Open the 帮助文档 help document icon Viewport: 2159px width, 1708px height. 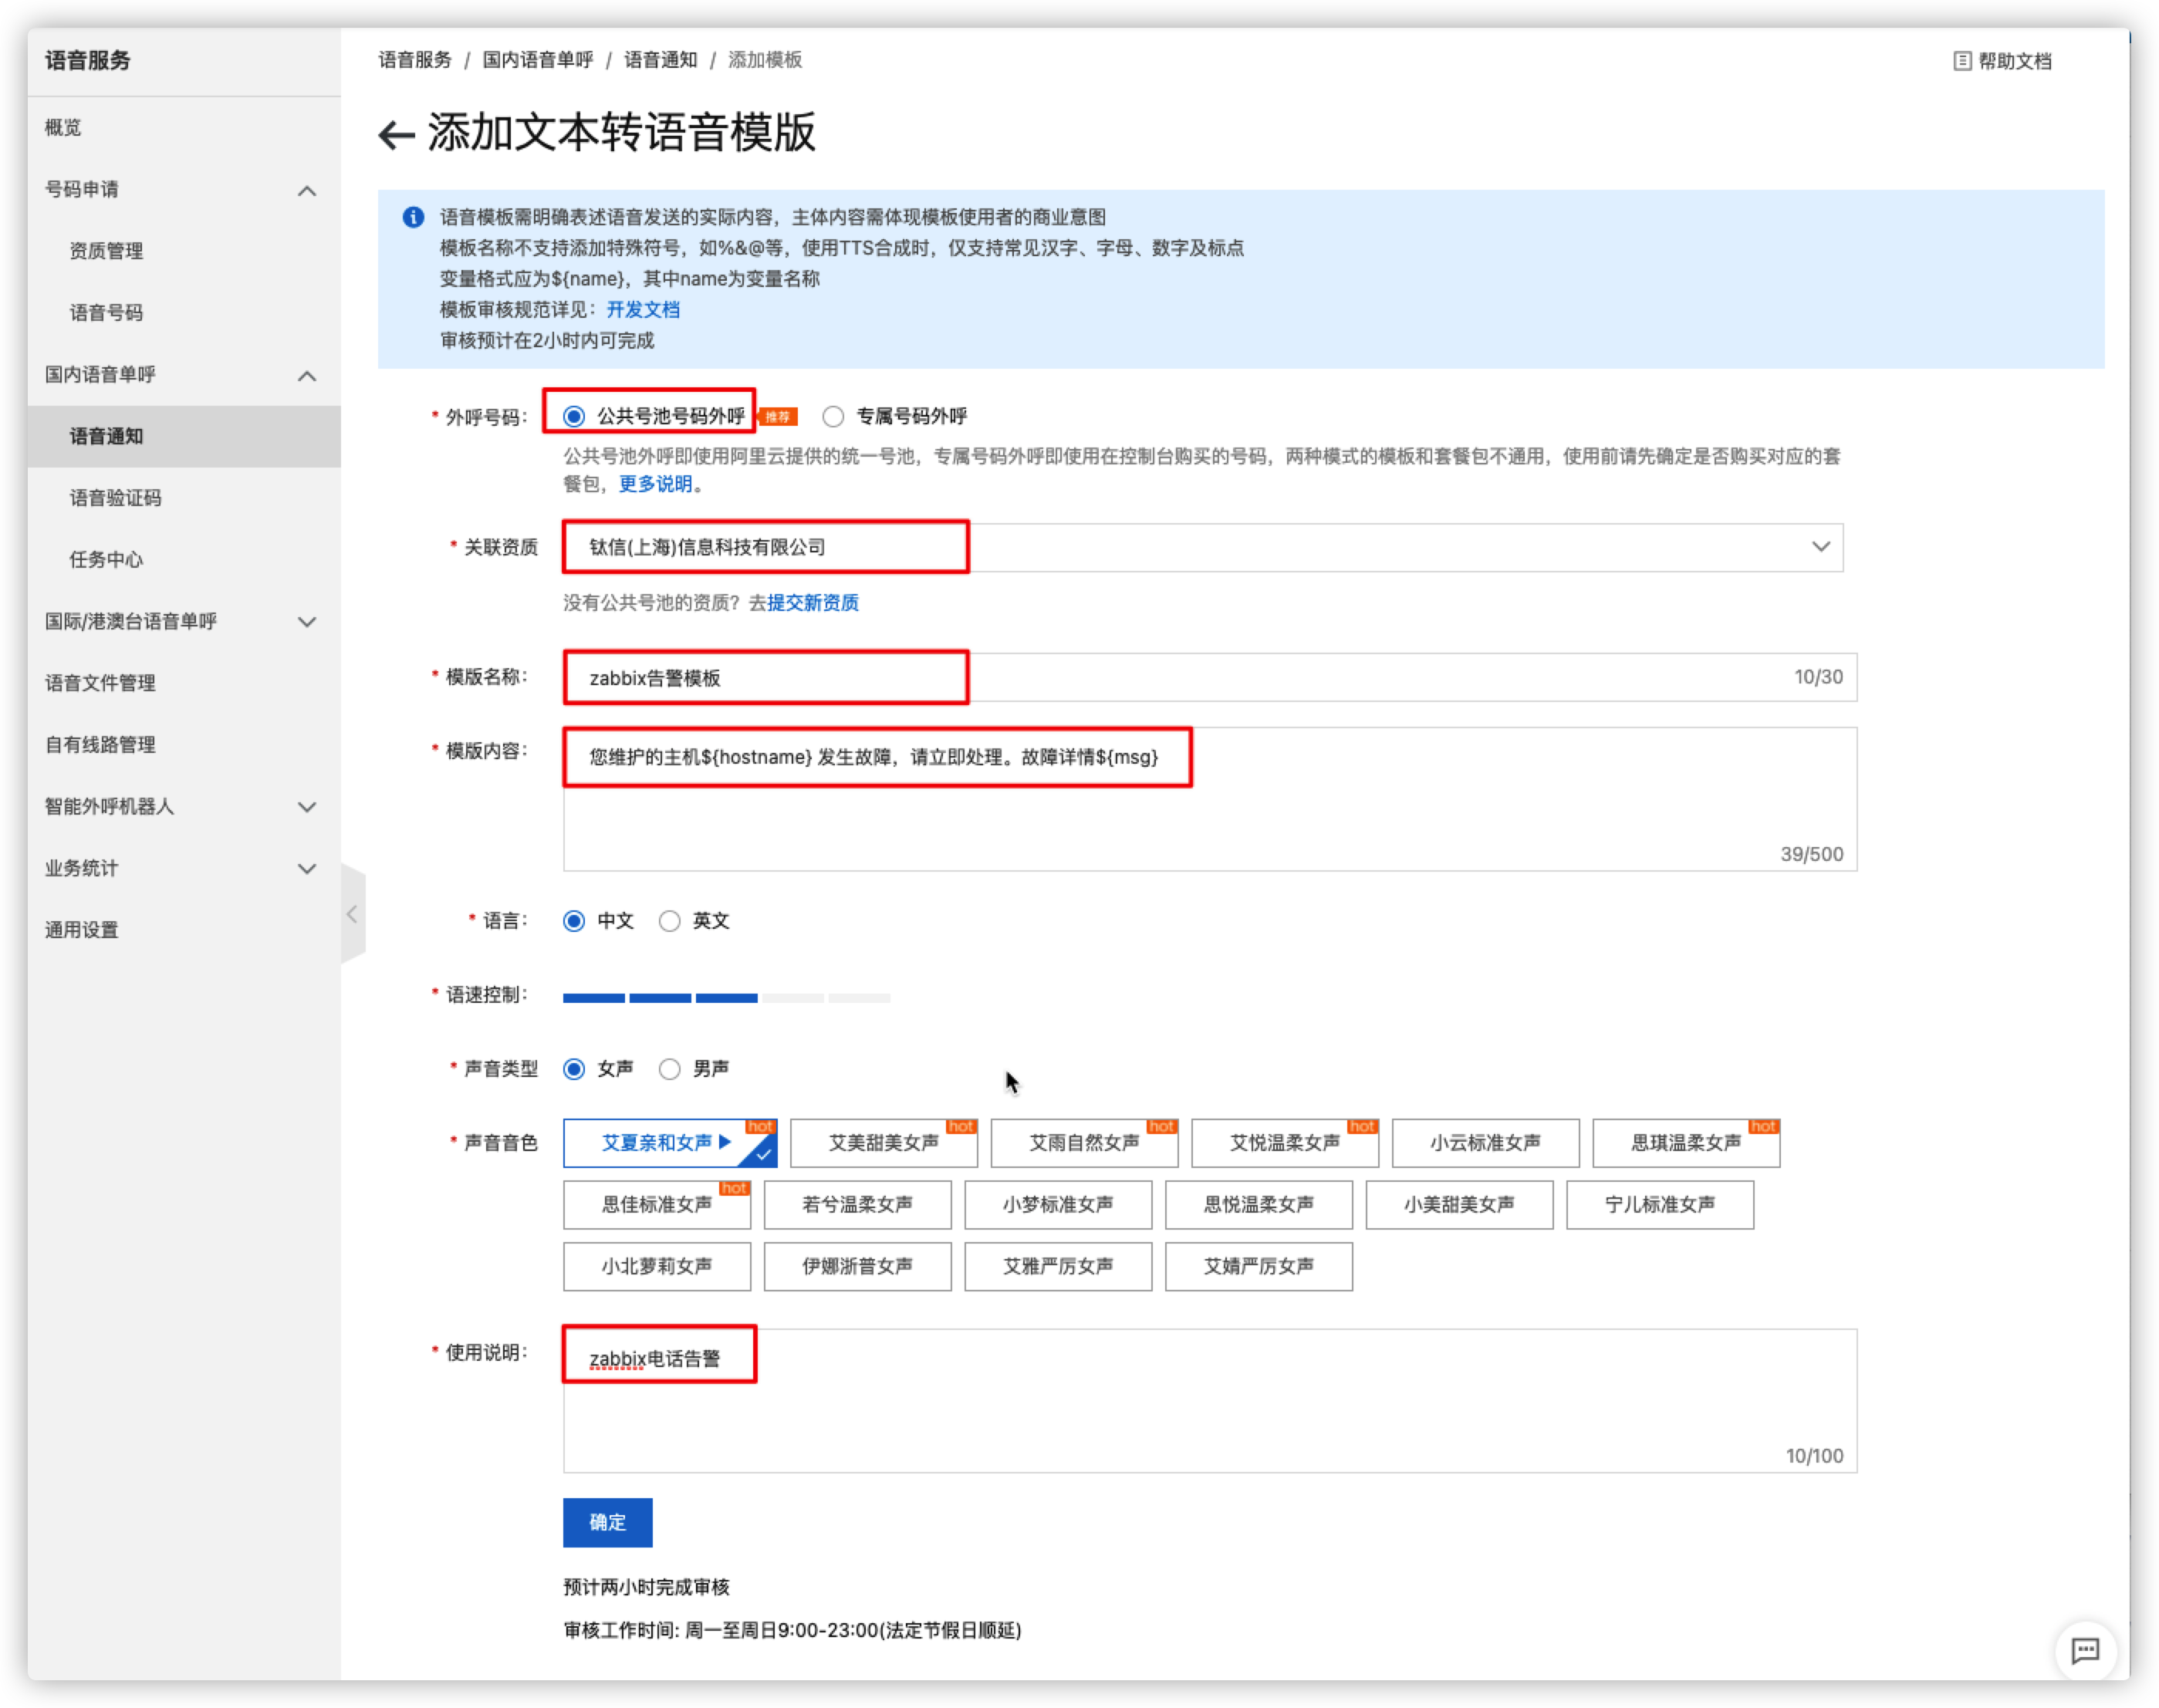click(1962, 61)
